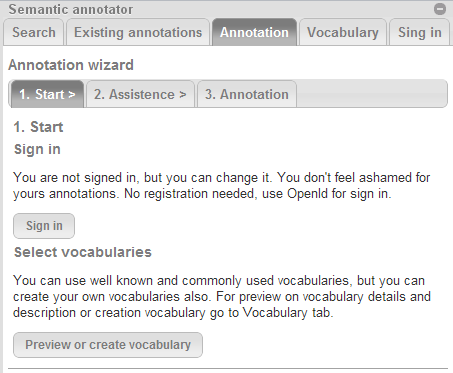This screenshot has width=453, height=373.
Task: Click the '1. Start' section heading
Action: pos(38,127)
